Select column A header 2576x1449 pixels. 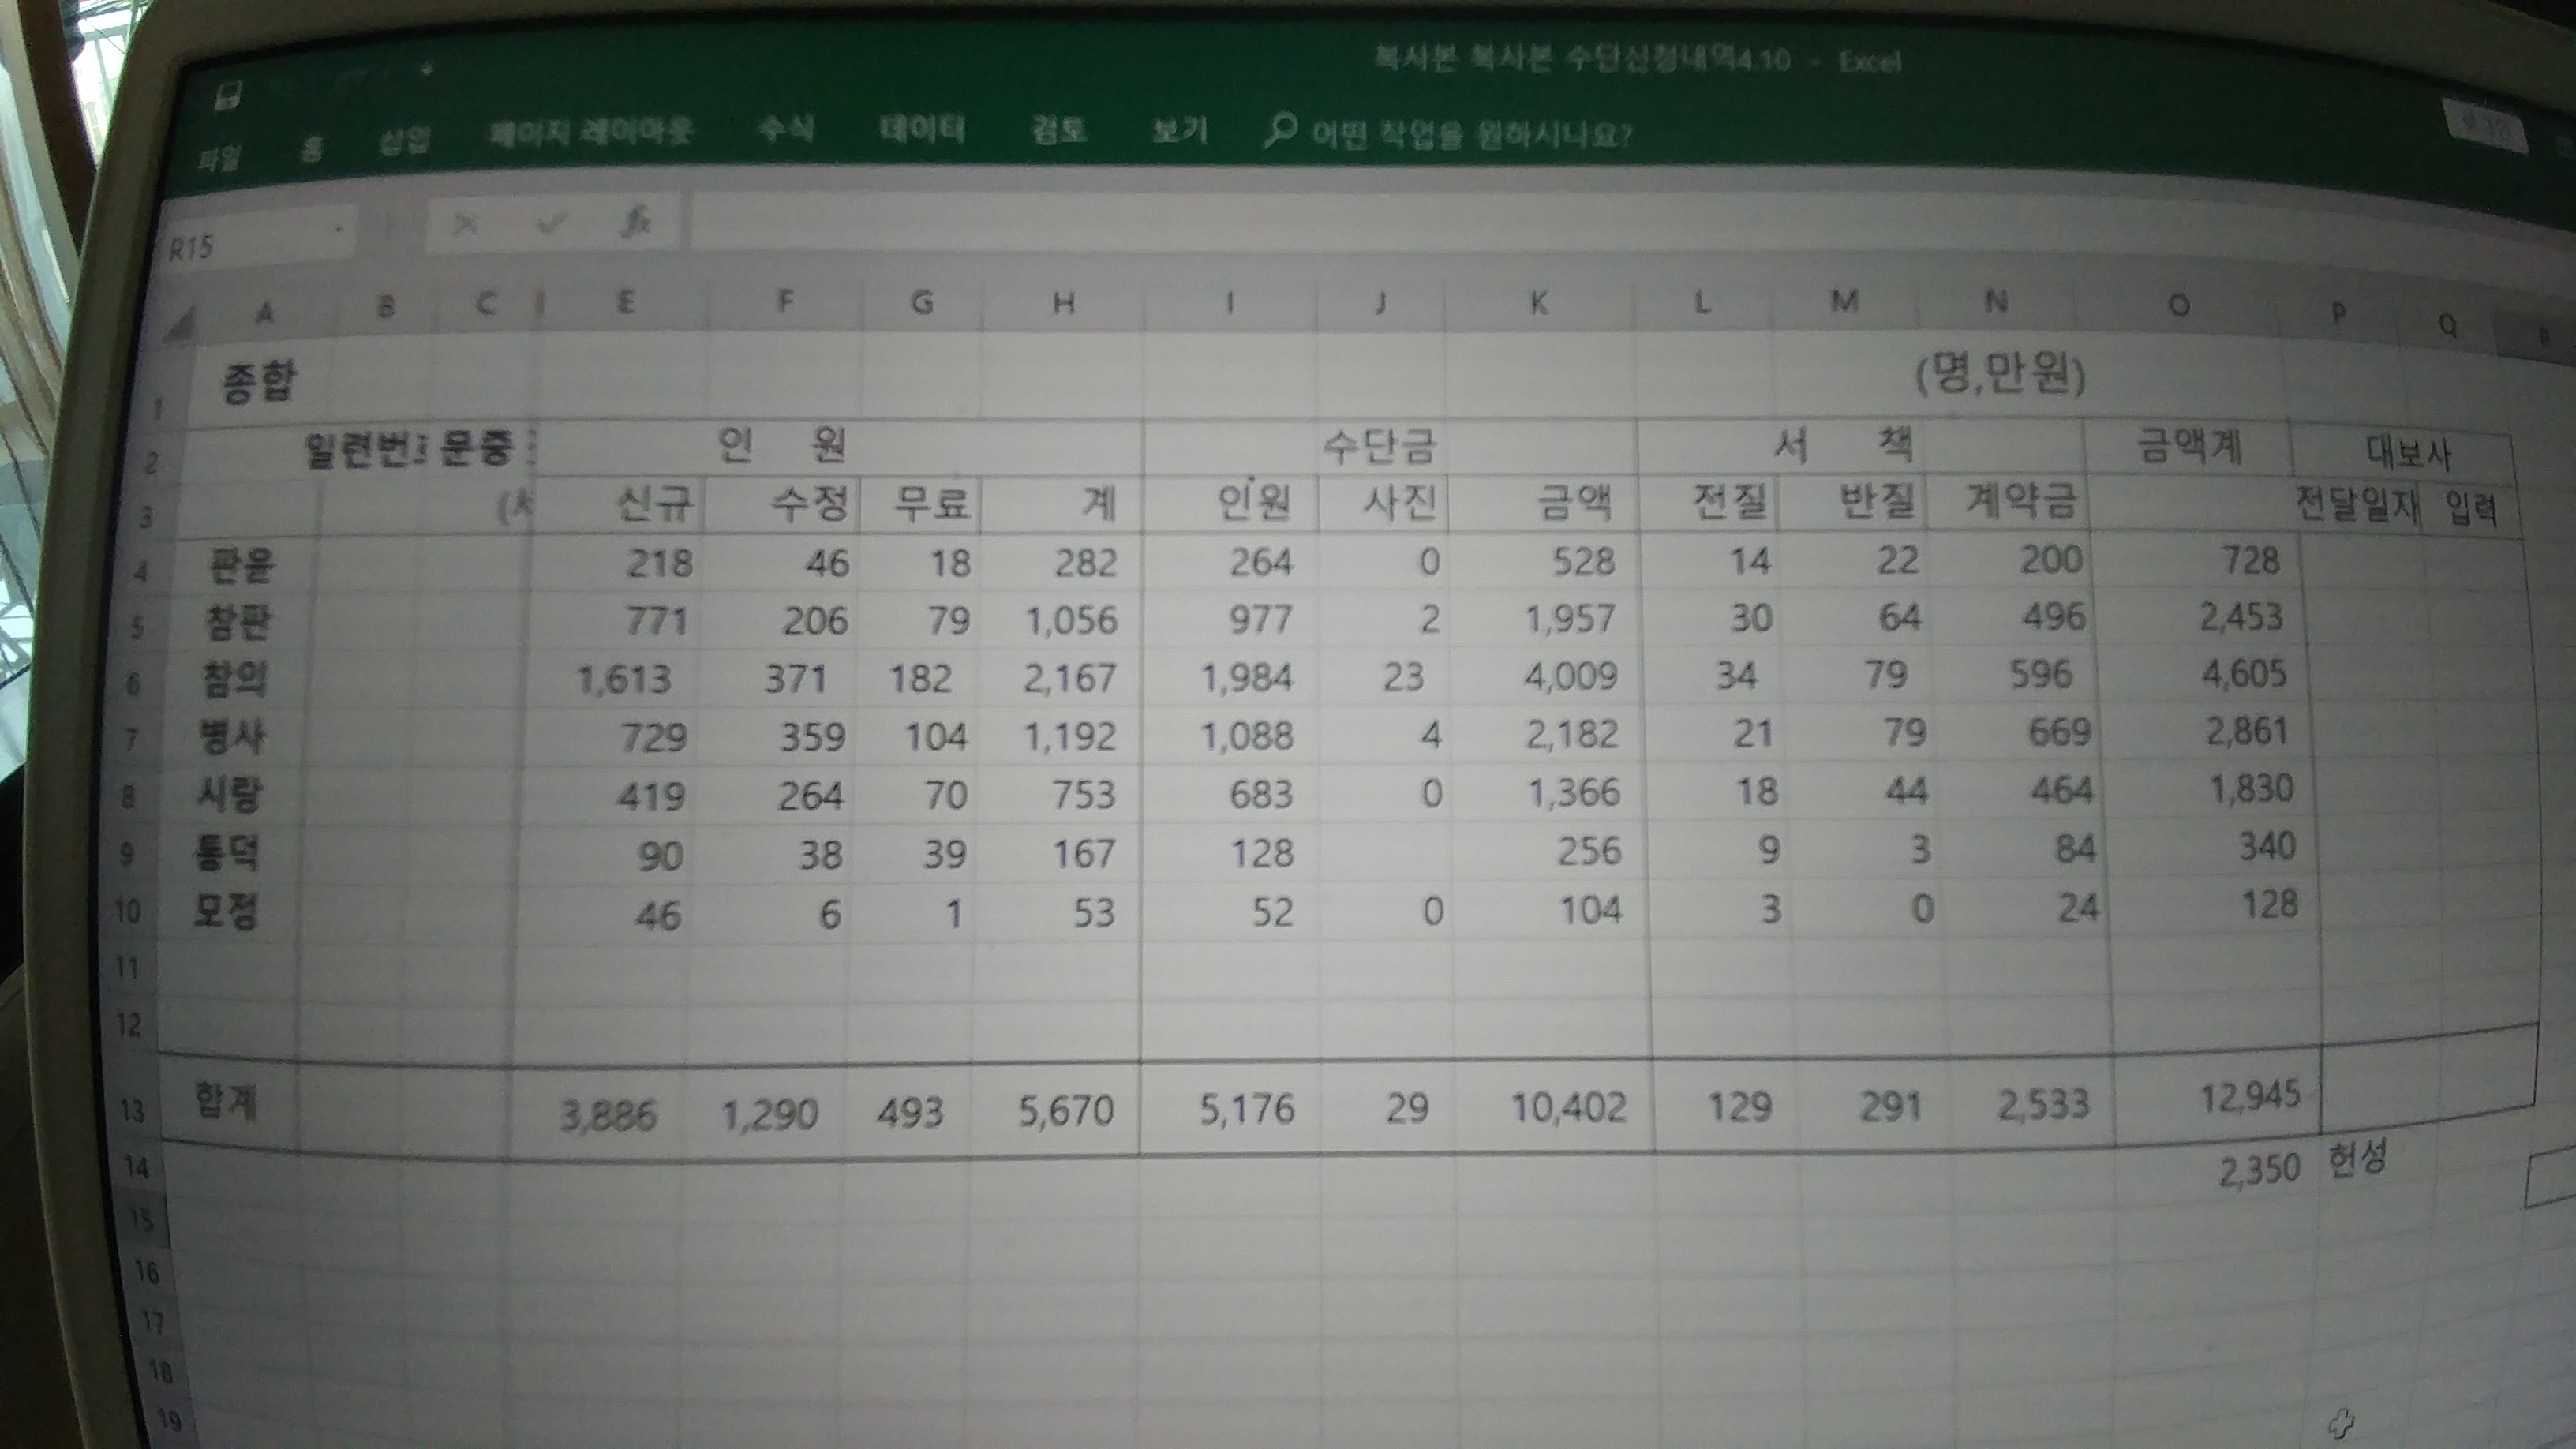click(264, 313)
